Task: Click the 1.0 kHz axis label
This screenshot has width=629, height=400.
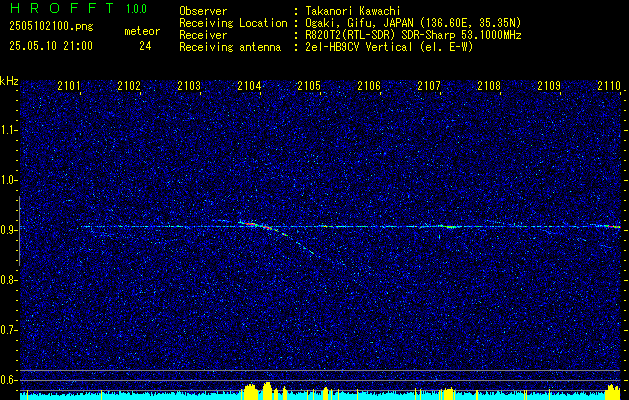Action: [x=9, y=180]
